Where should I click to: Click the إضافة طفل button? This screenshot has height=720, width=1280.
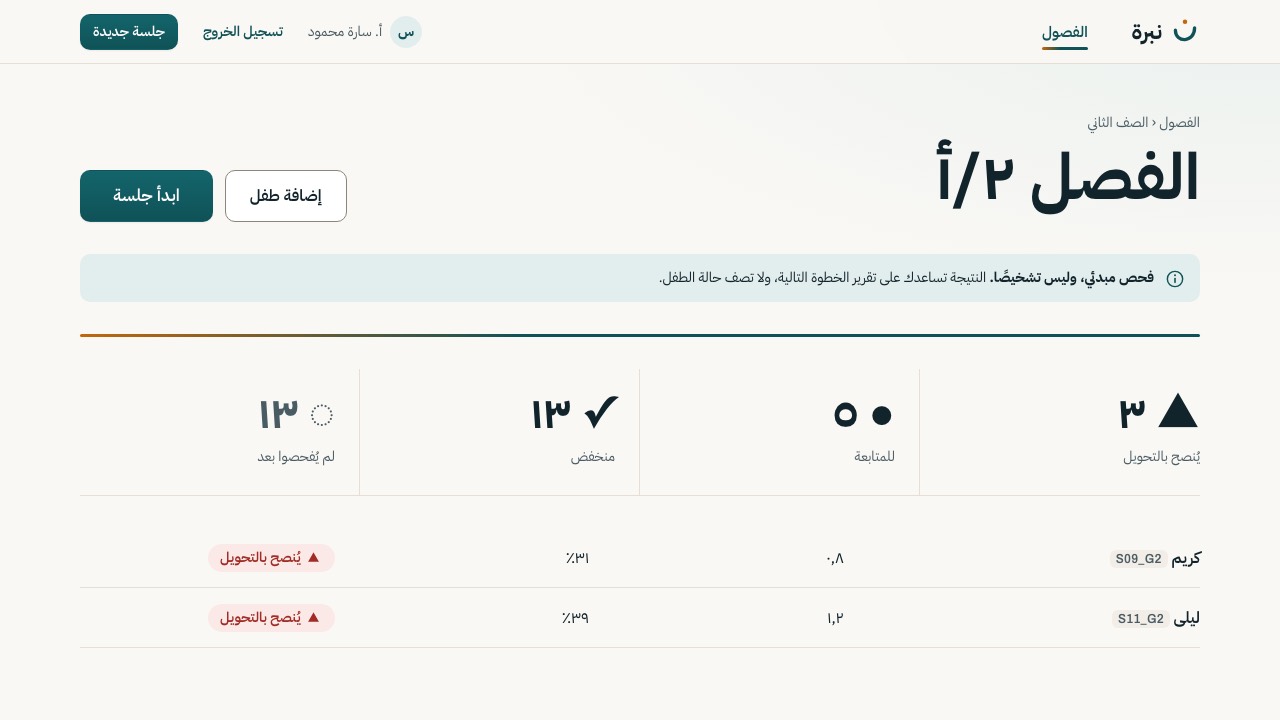point(286,196)
